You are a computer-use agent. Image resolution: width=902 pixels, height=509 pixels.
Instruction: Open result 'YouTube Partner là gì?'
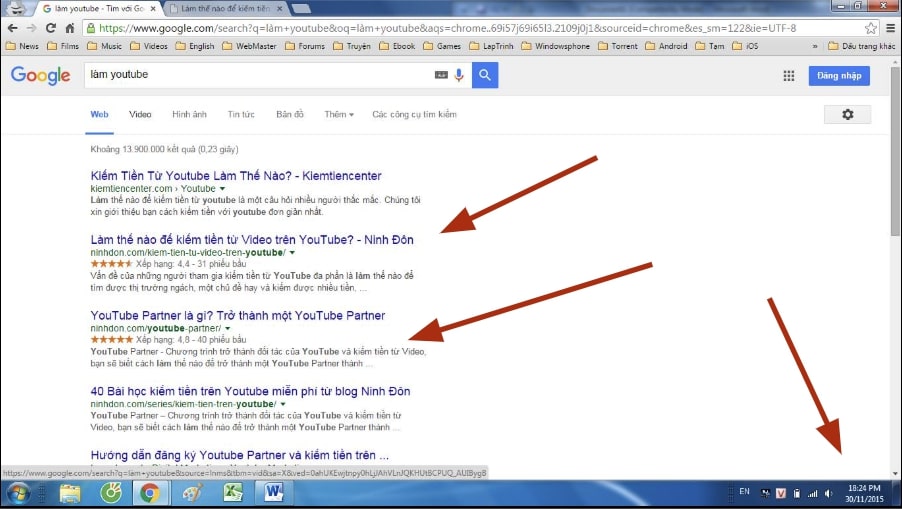coord(238,316)
